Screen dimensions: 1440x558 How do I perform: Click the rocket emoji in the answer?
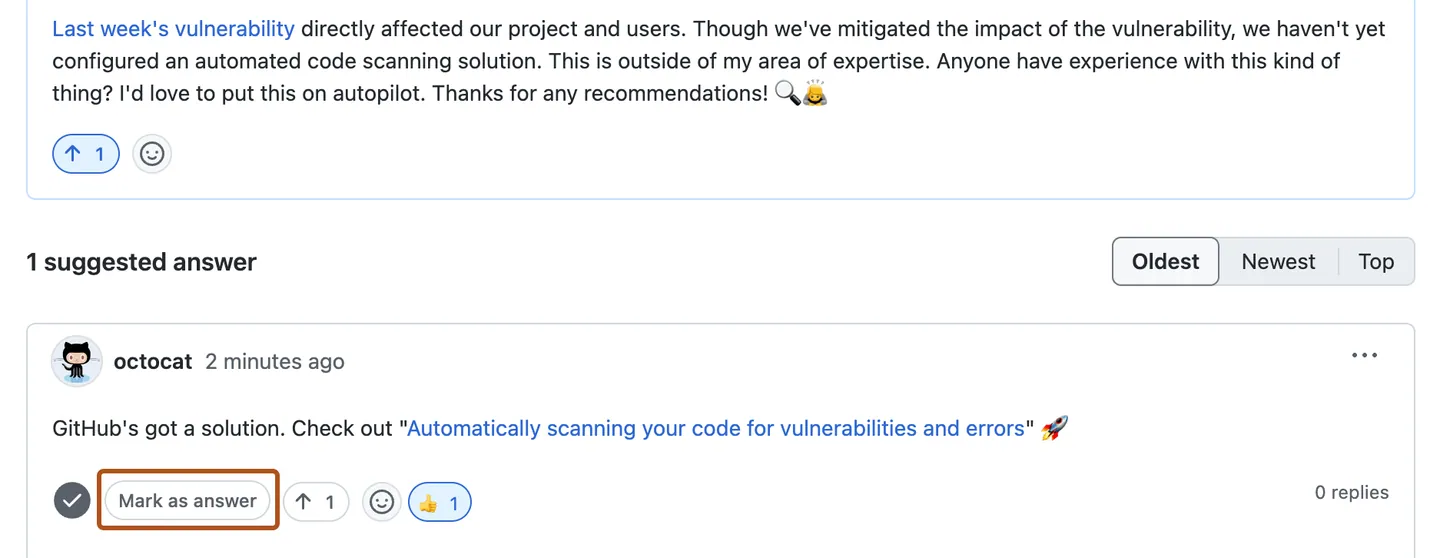1054,429
